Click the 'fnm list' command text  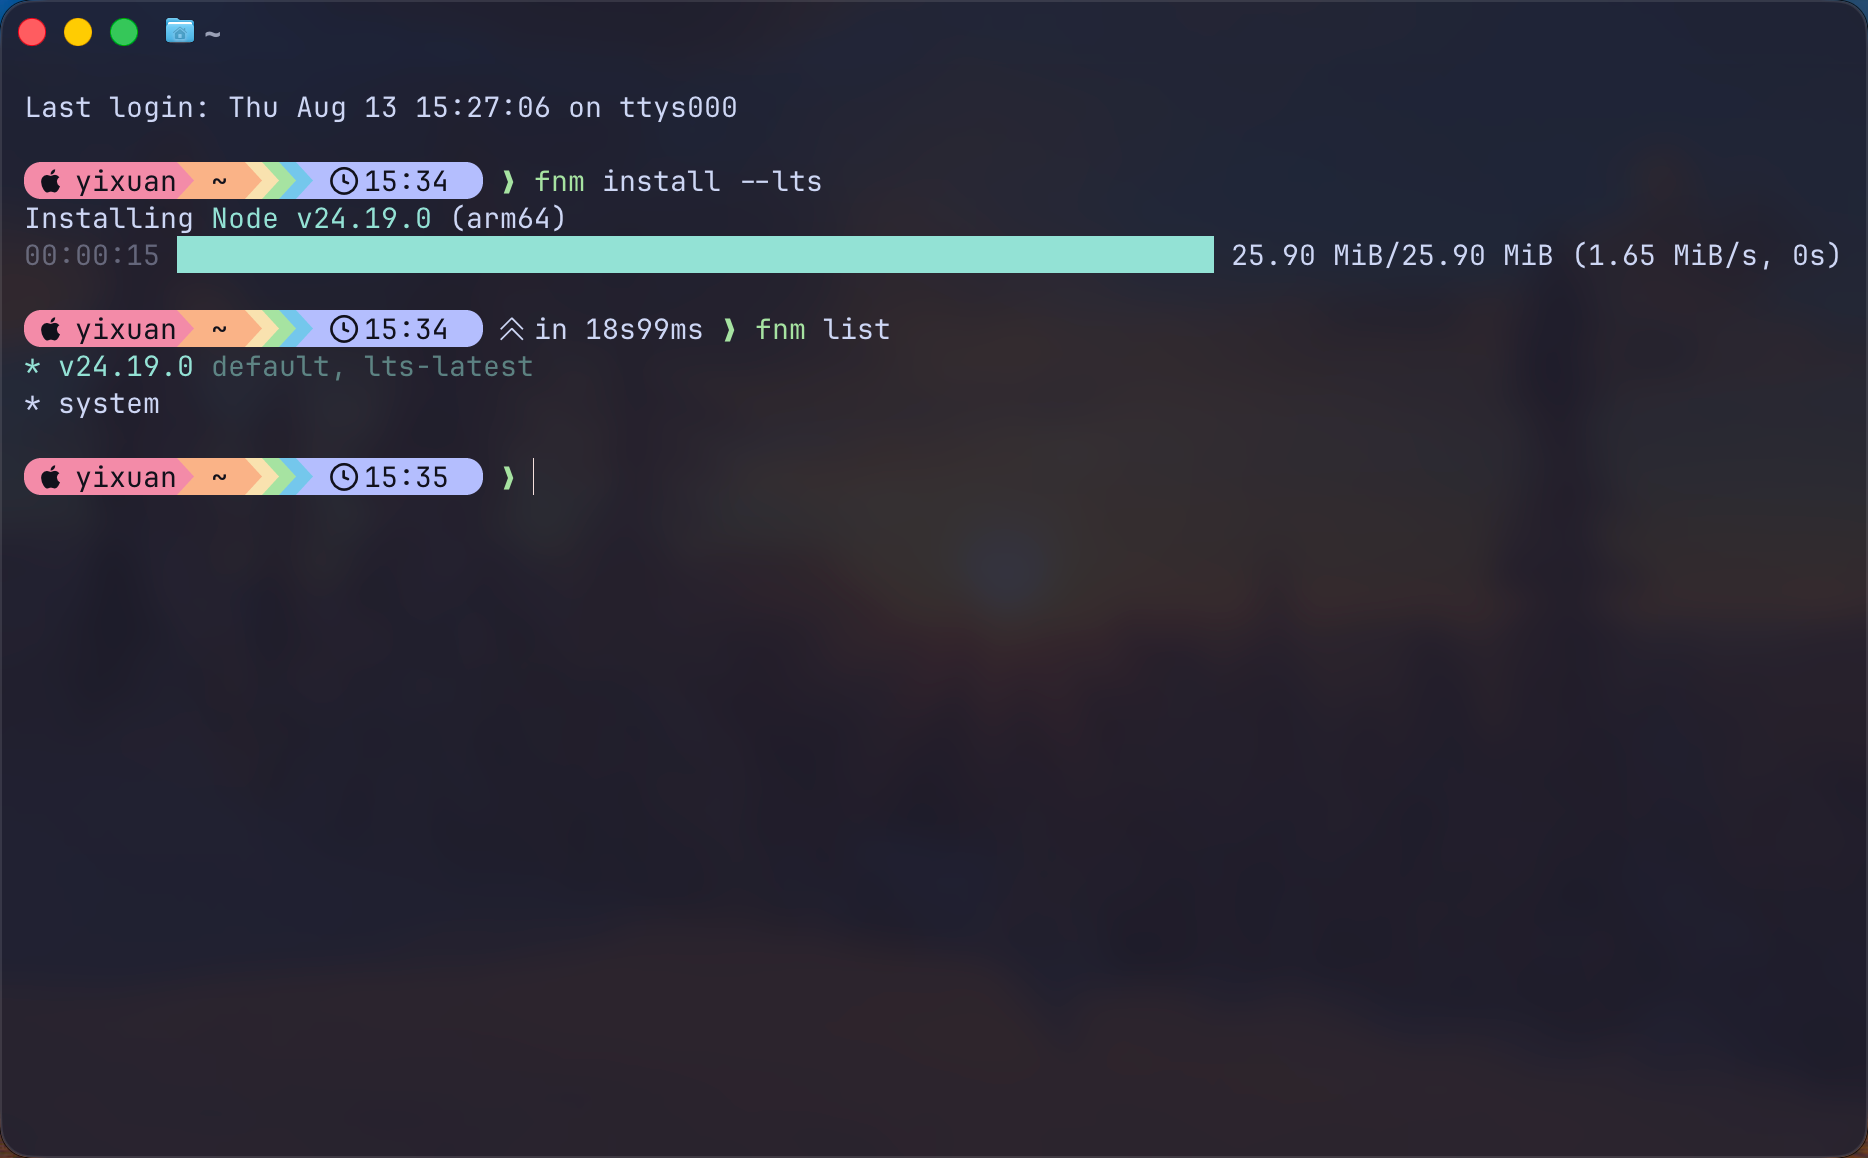tap(822, 329)
